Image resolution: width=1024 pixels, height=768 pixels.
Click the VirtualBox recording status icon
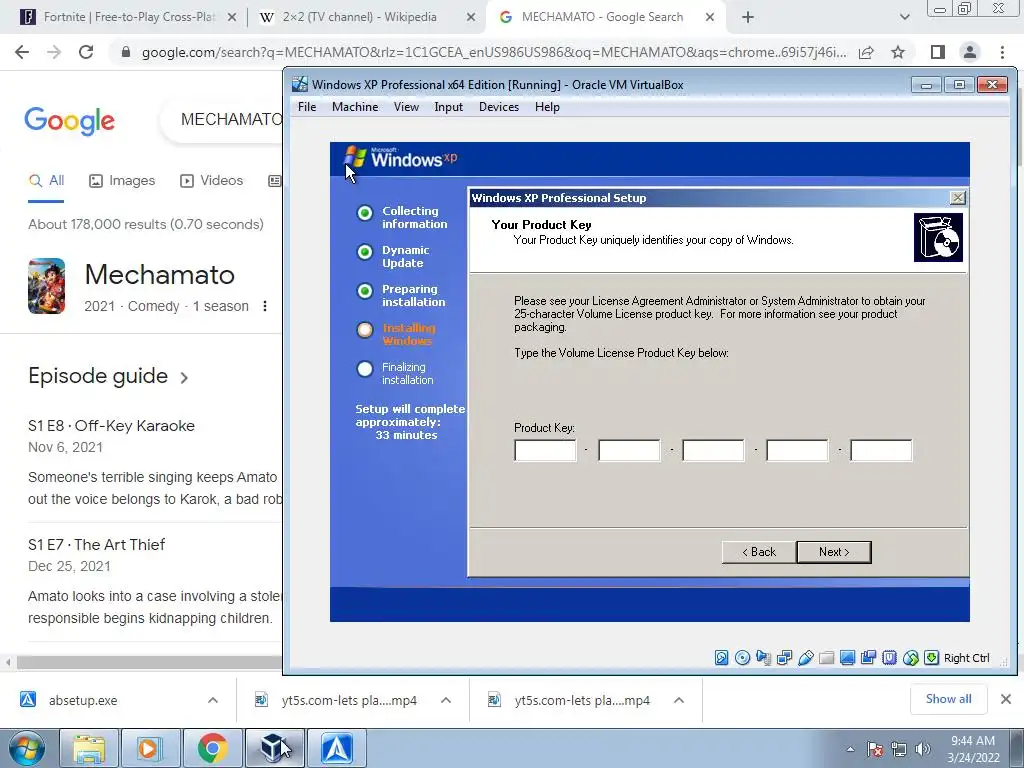click(868, 658)
